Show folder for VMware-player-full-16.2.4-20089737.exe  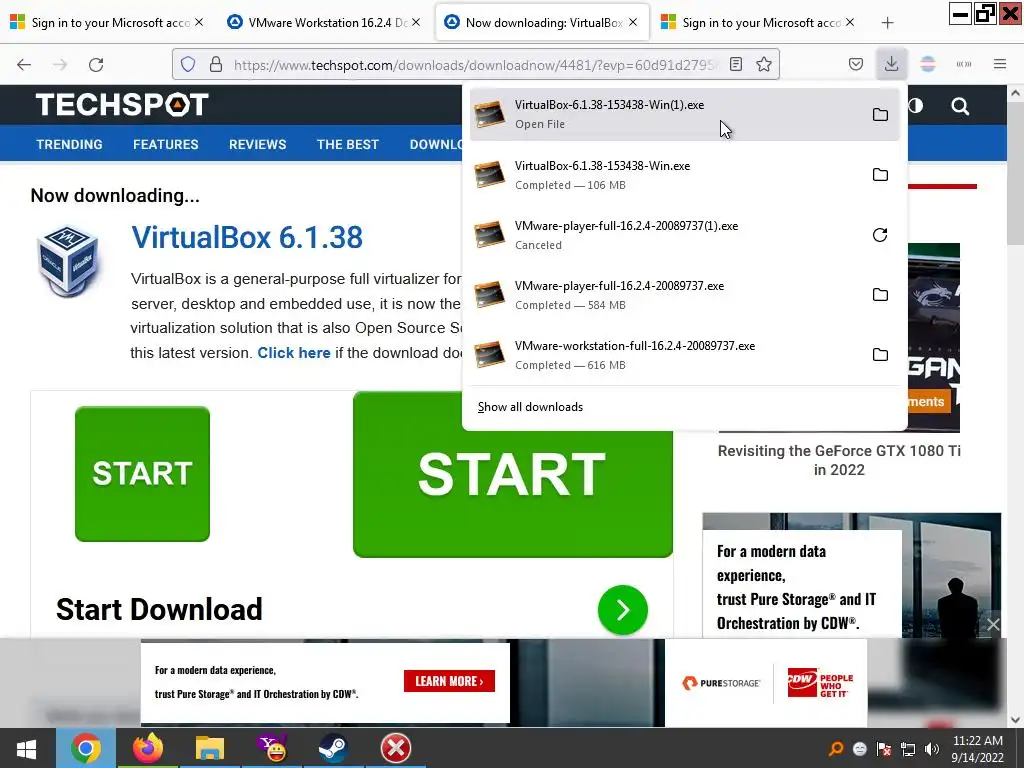coord(880,295)
